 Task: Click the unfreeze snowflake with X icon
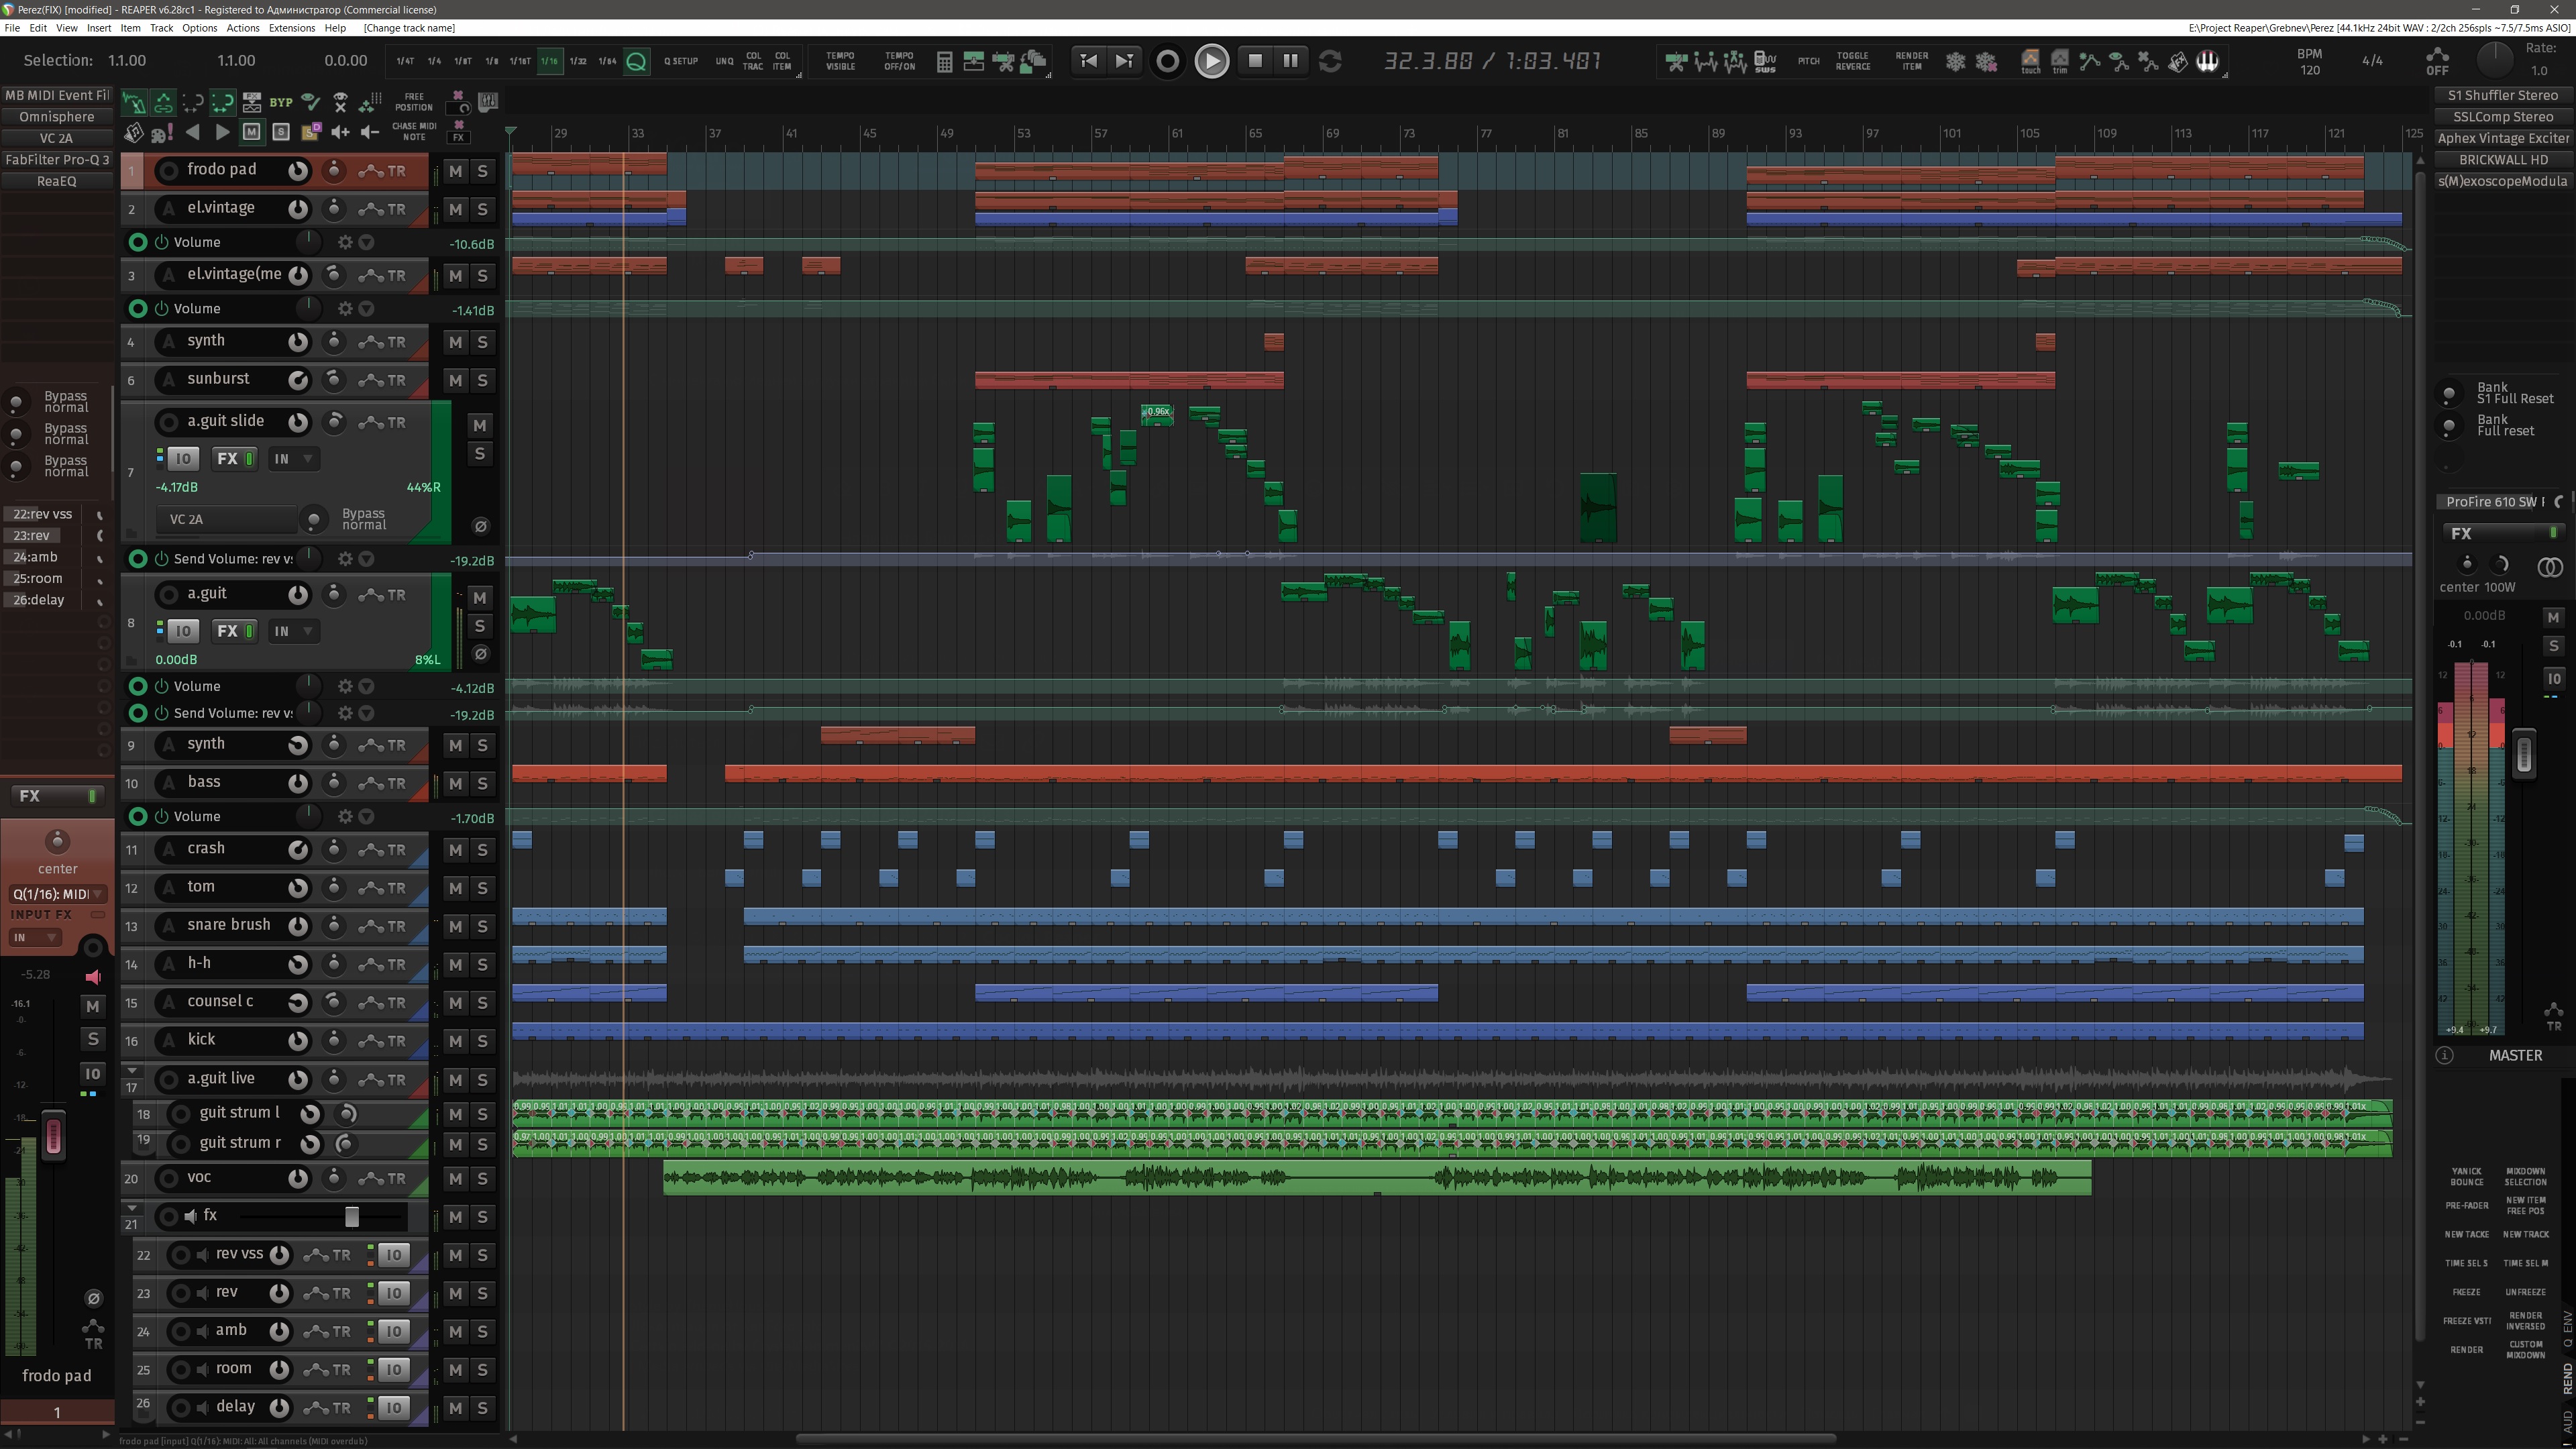[x=1986, y=61]
